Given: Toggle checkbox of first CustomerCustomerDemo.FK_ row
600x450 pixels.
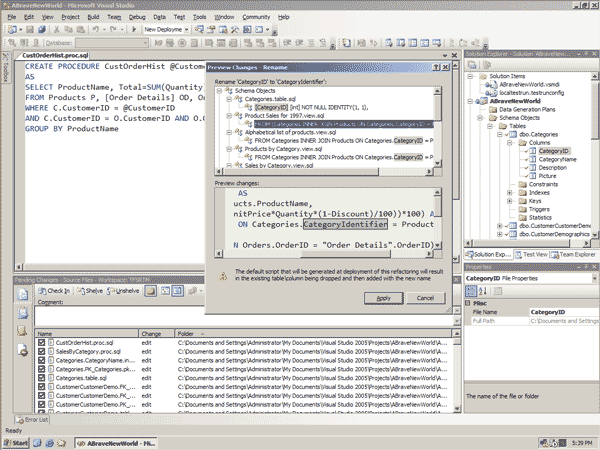Looking at the screenshot, I should [x=41, y=386].
